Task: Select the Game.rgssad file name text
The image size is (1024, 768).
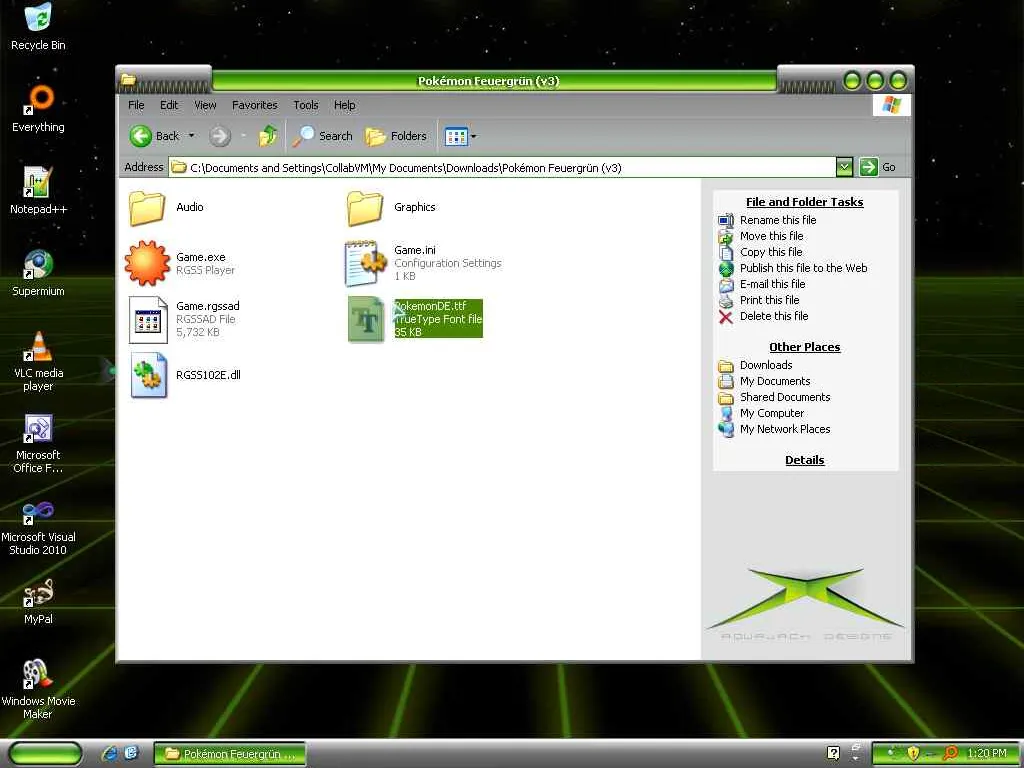Action: [x=208, y=306]
